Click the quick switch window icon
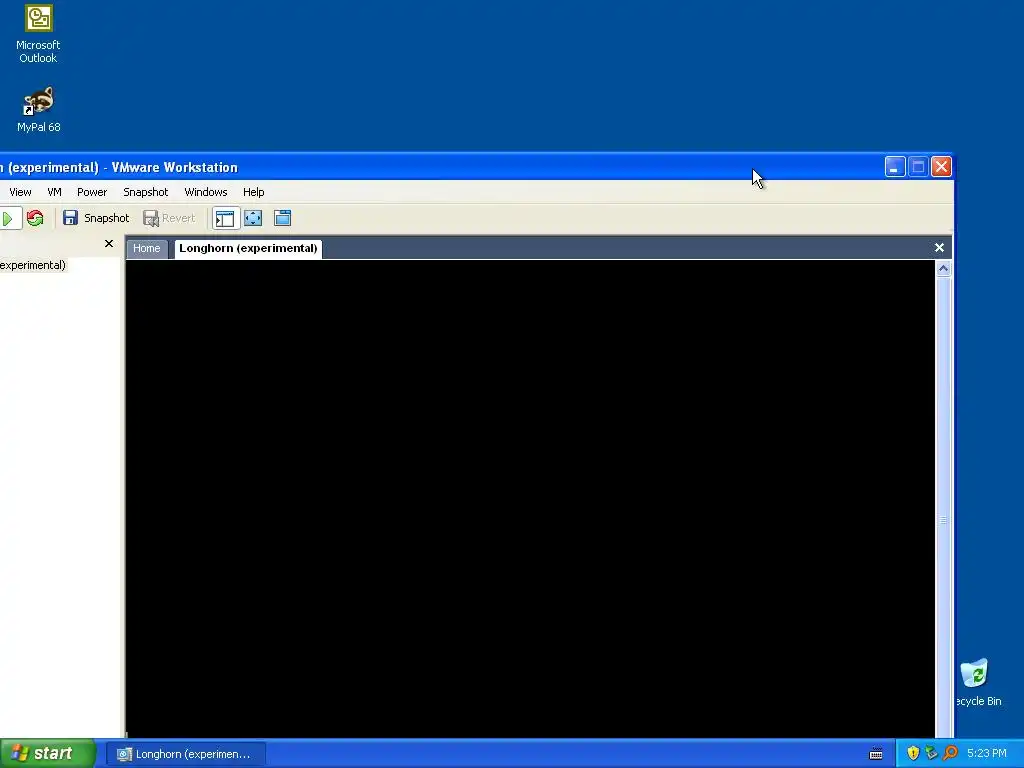Image resolution: width=1024 pixels, height=768 pixels. [283, 218]
